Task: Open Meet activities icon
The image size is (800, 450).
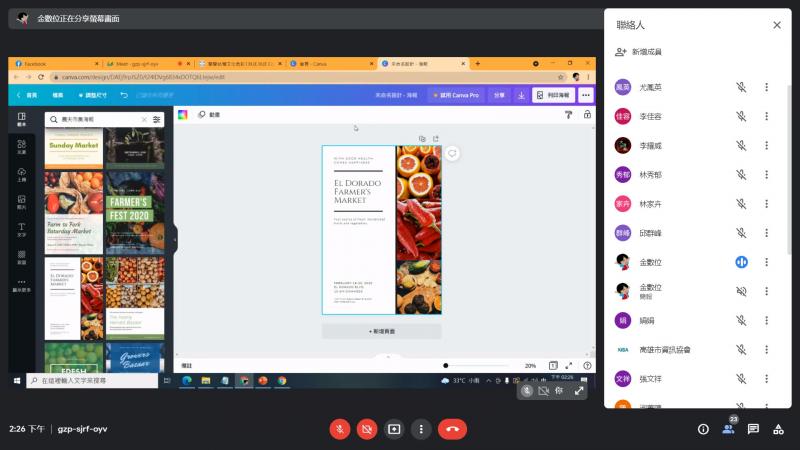Action: [778, 429]
